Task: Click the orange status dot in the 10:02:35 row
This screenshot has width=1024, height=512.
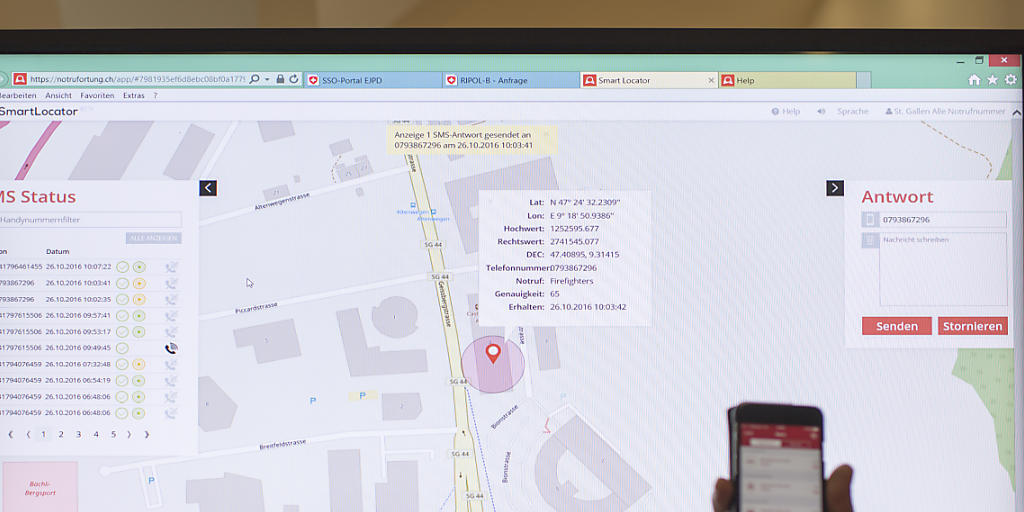Action: [x=138, y=299]
